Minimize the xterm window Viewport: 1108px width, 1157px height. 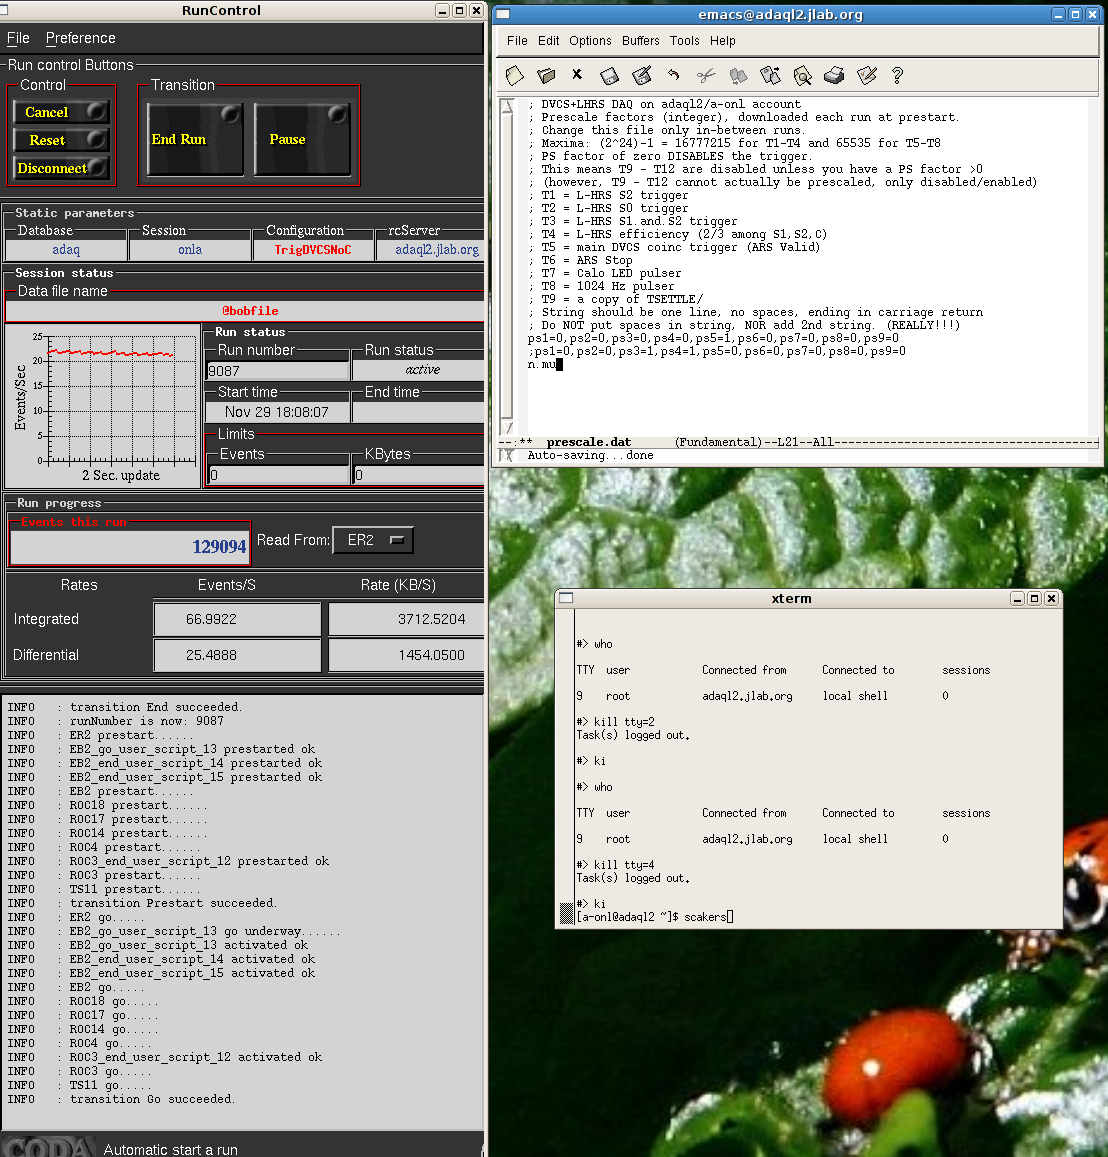[x=1017, y=598]
